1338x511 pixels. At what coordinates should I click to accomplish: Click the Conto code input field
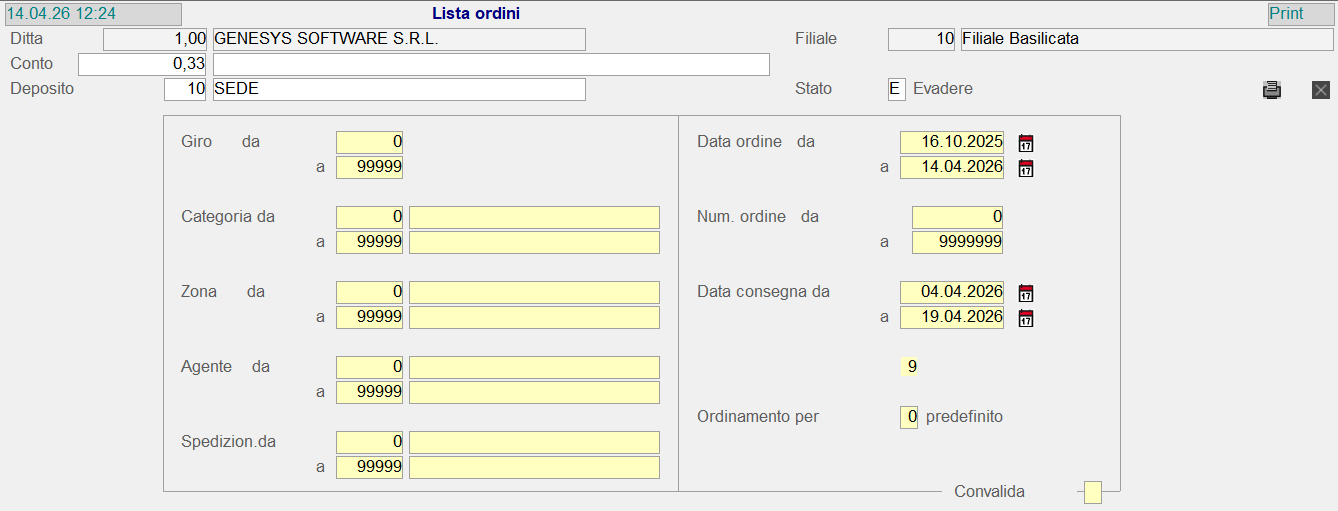[142, 64]
